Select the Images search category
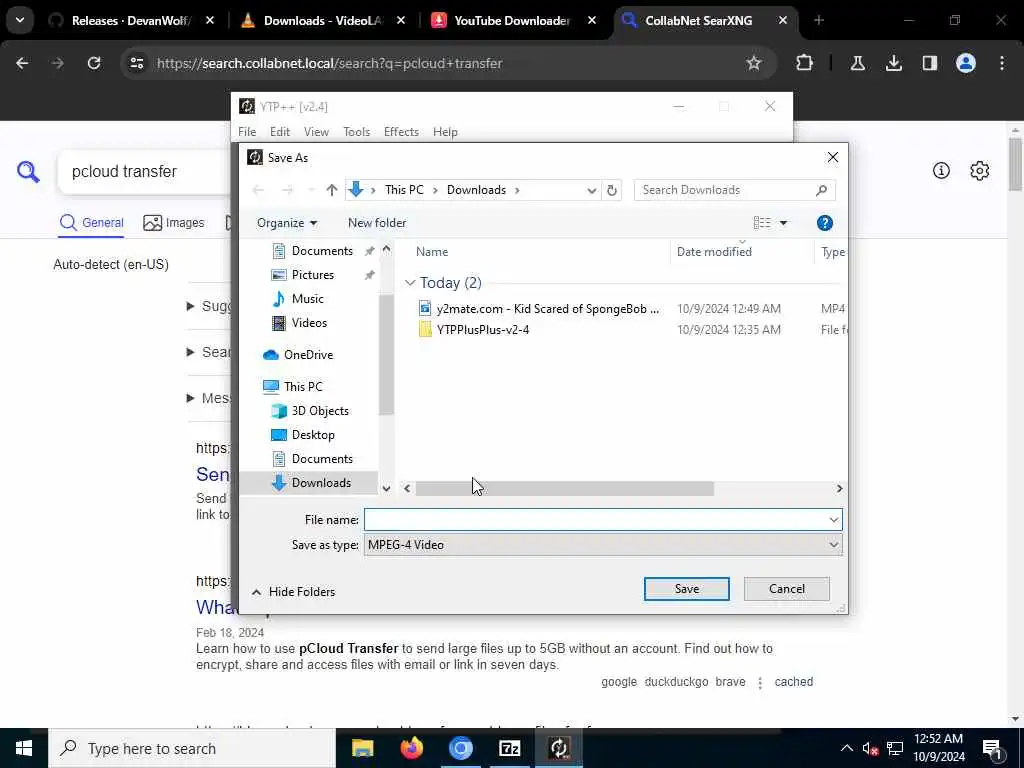 pos(174,223)
